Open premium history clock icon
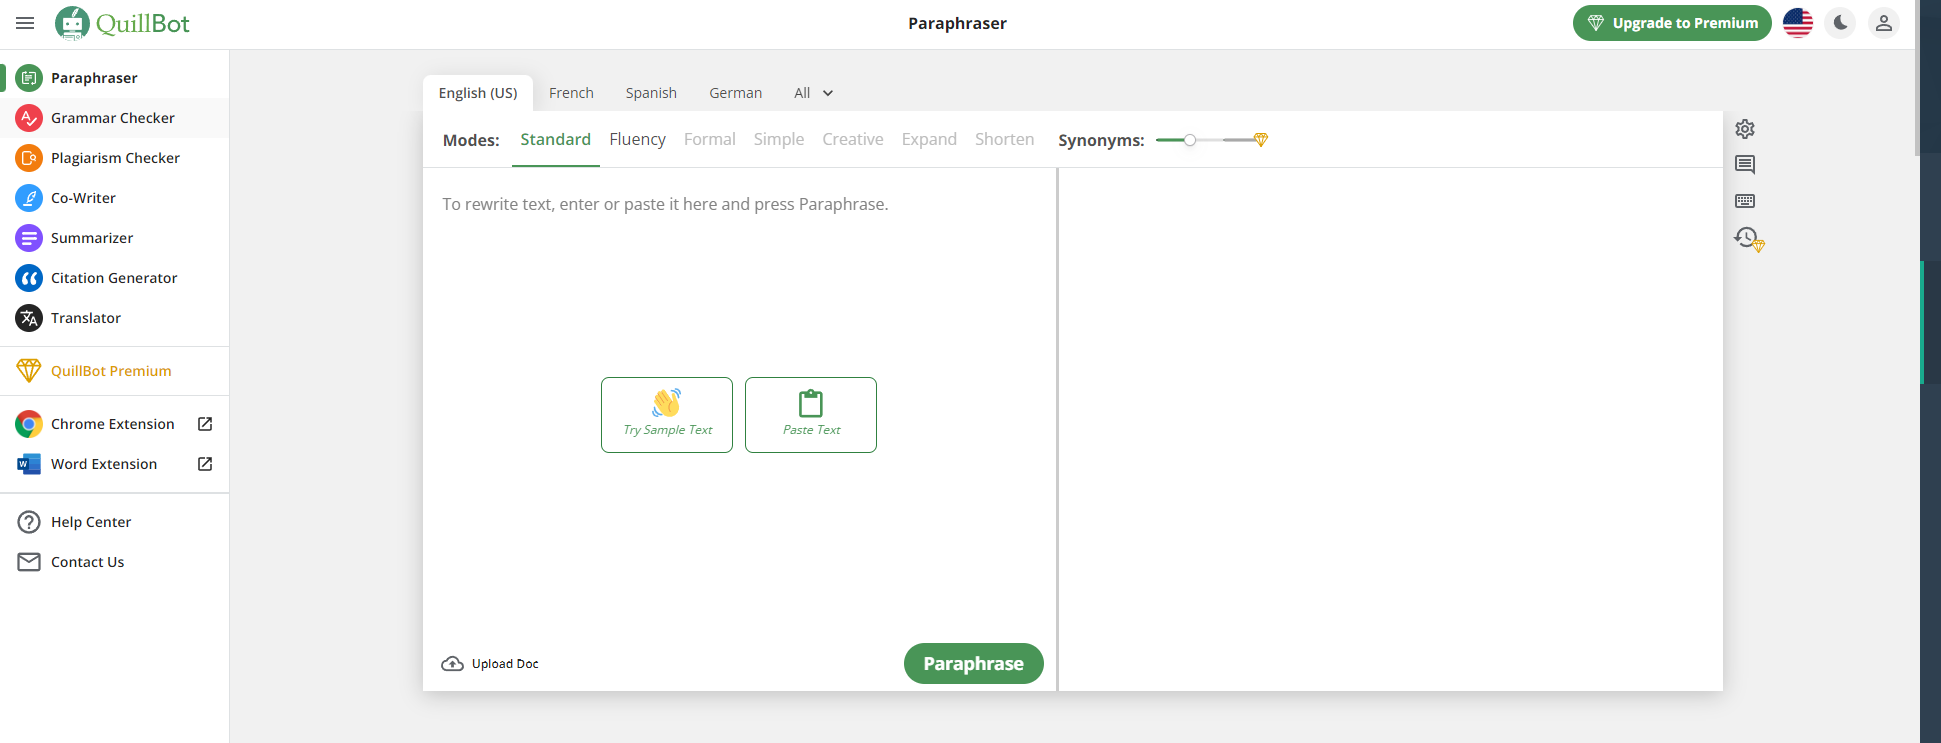The height and width of the screenshot is (743, 1941). coord(1748,238)
